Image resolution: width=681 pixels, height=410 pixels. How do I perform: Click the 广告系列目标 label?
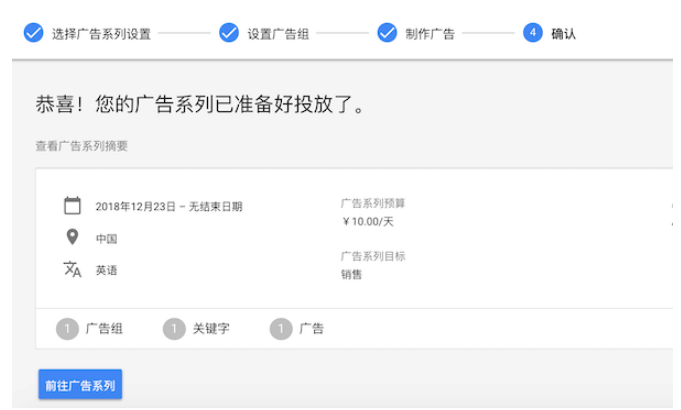point(373,256)
